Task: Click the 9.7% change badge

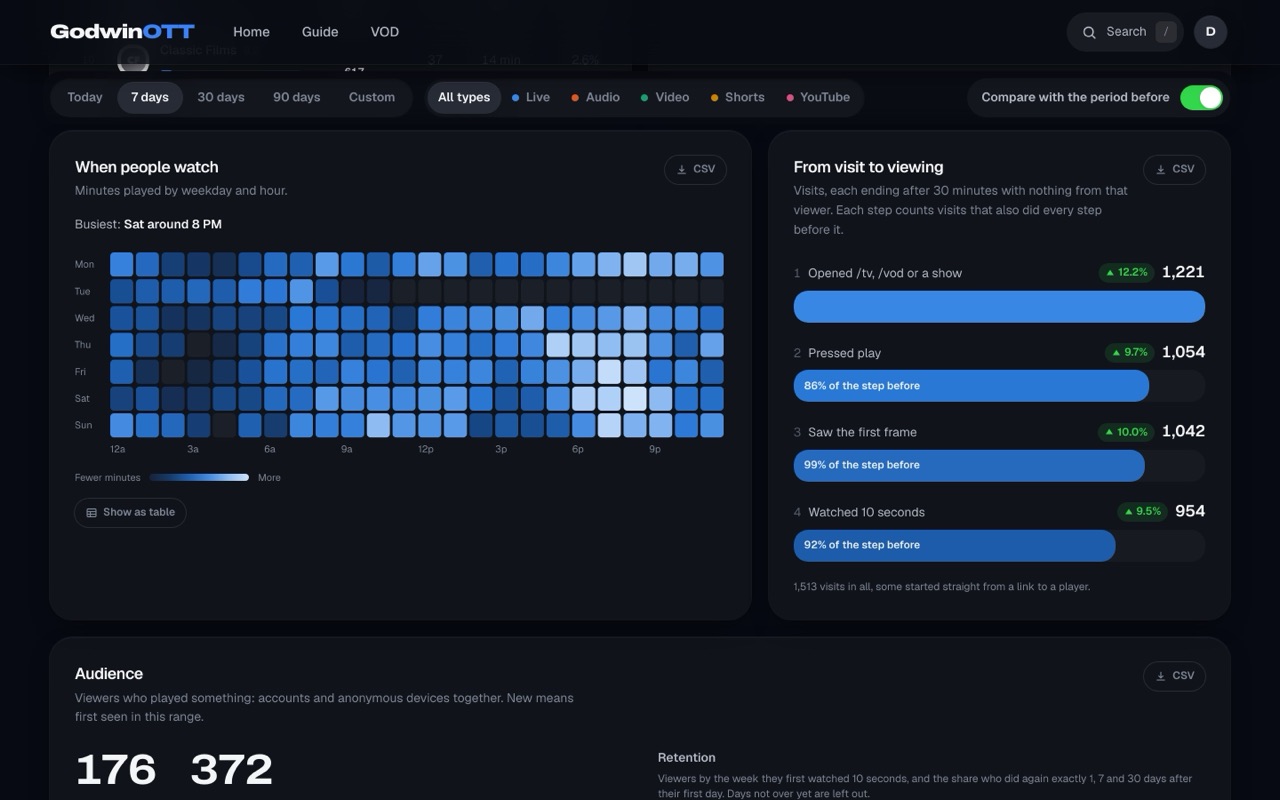Action: click(1129, 352)
